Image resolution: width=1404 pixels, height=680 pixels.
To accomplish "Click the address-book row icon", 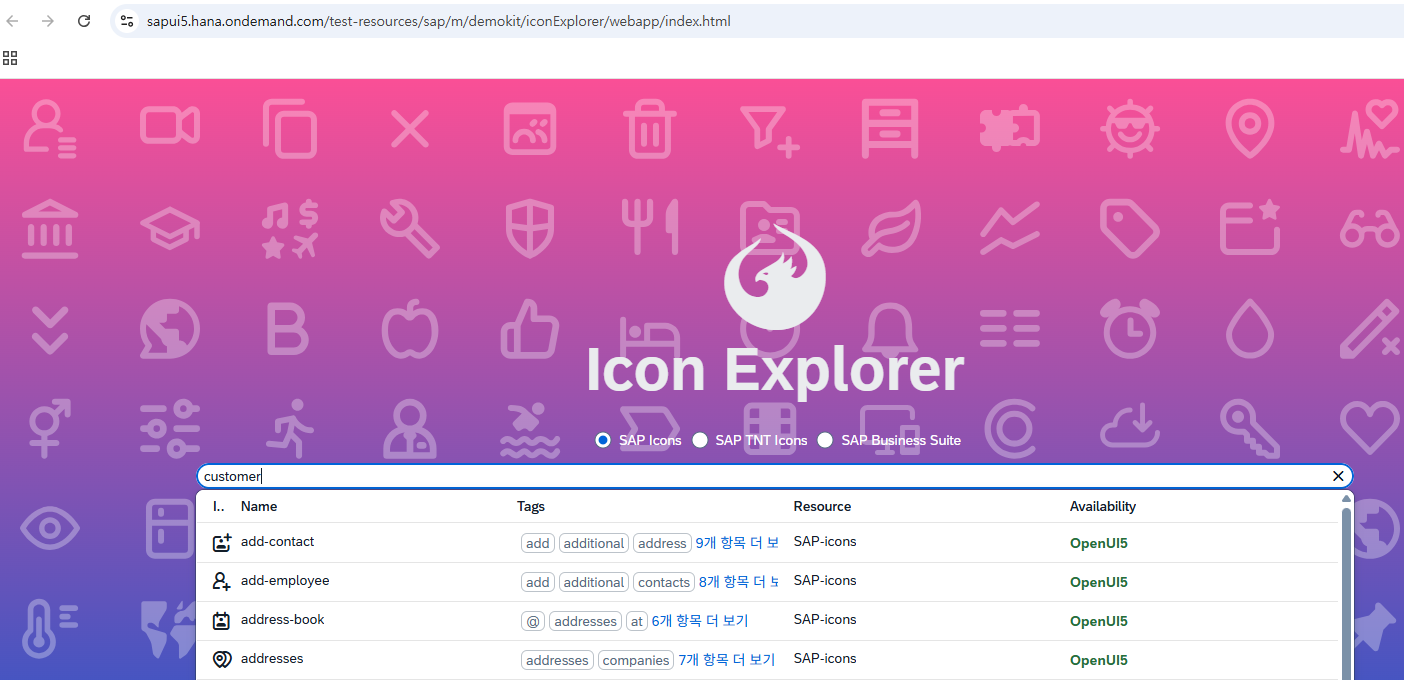I will [222, 621].
